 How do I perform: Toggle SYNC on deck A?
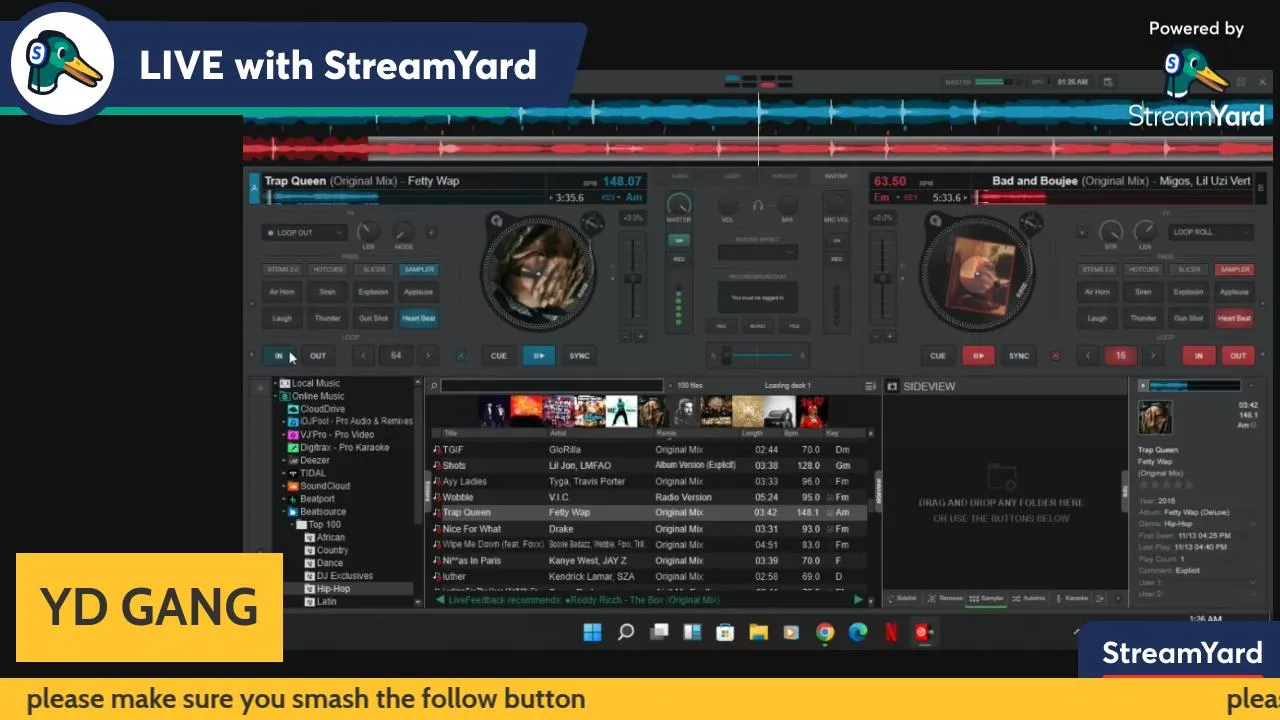(579, 355)
